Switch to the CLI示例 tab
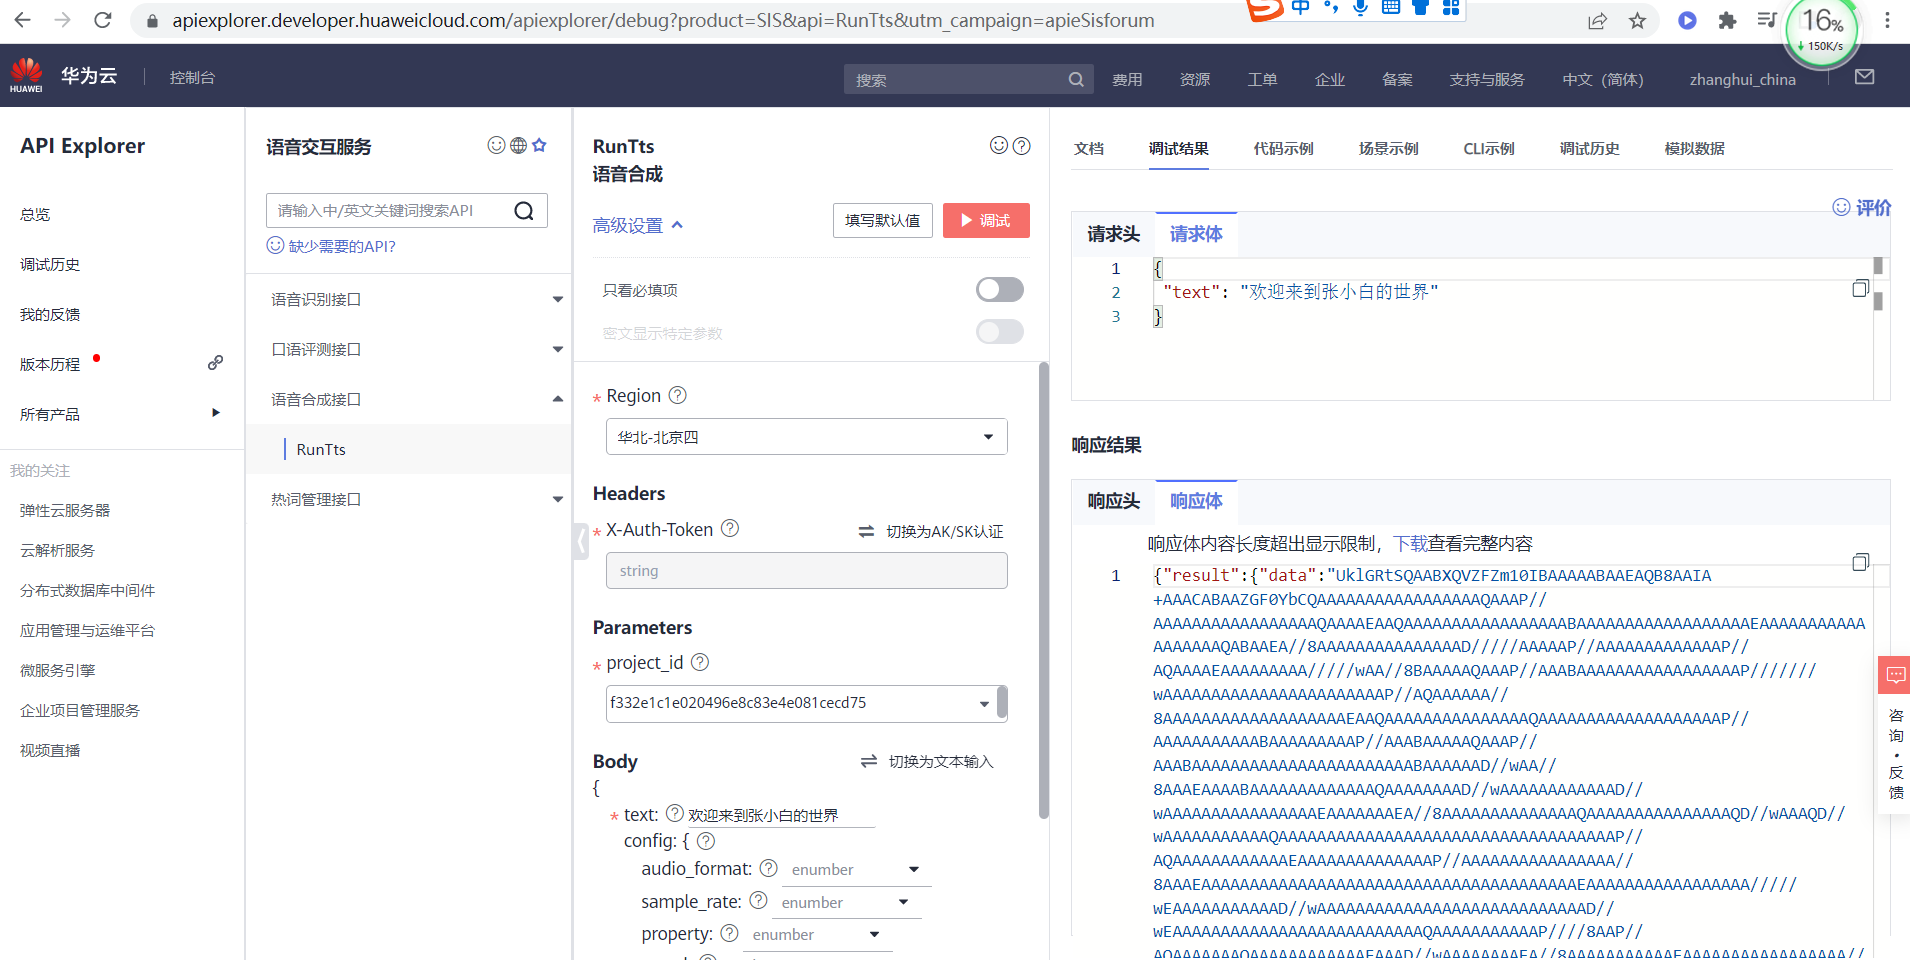 1489,149
